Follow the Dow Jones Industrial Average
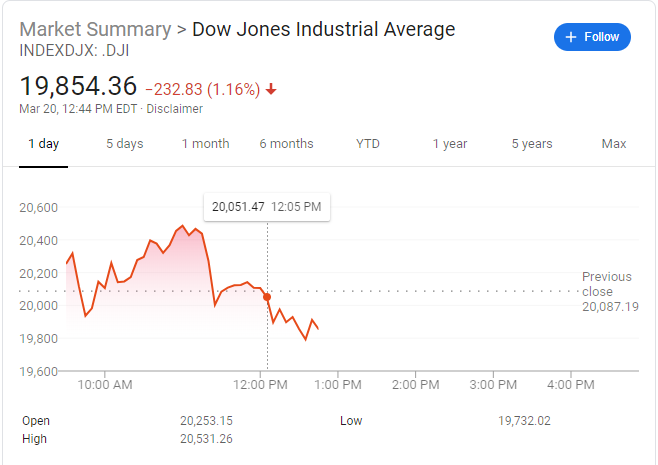Screen dimensions: 658x465 tap(592, 37)
